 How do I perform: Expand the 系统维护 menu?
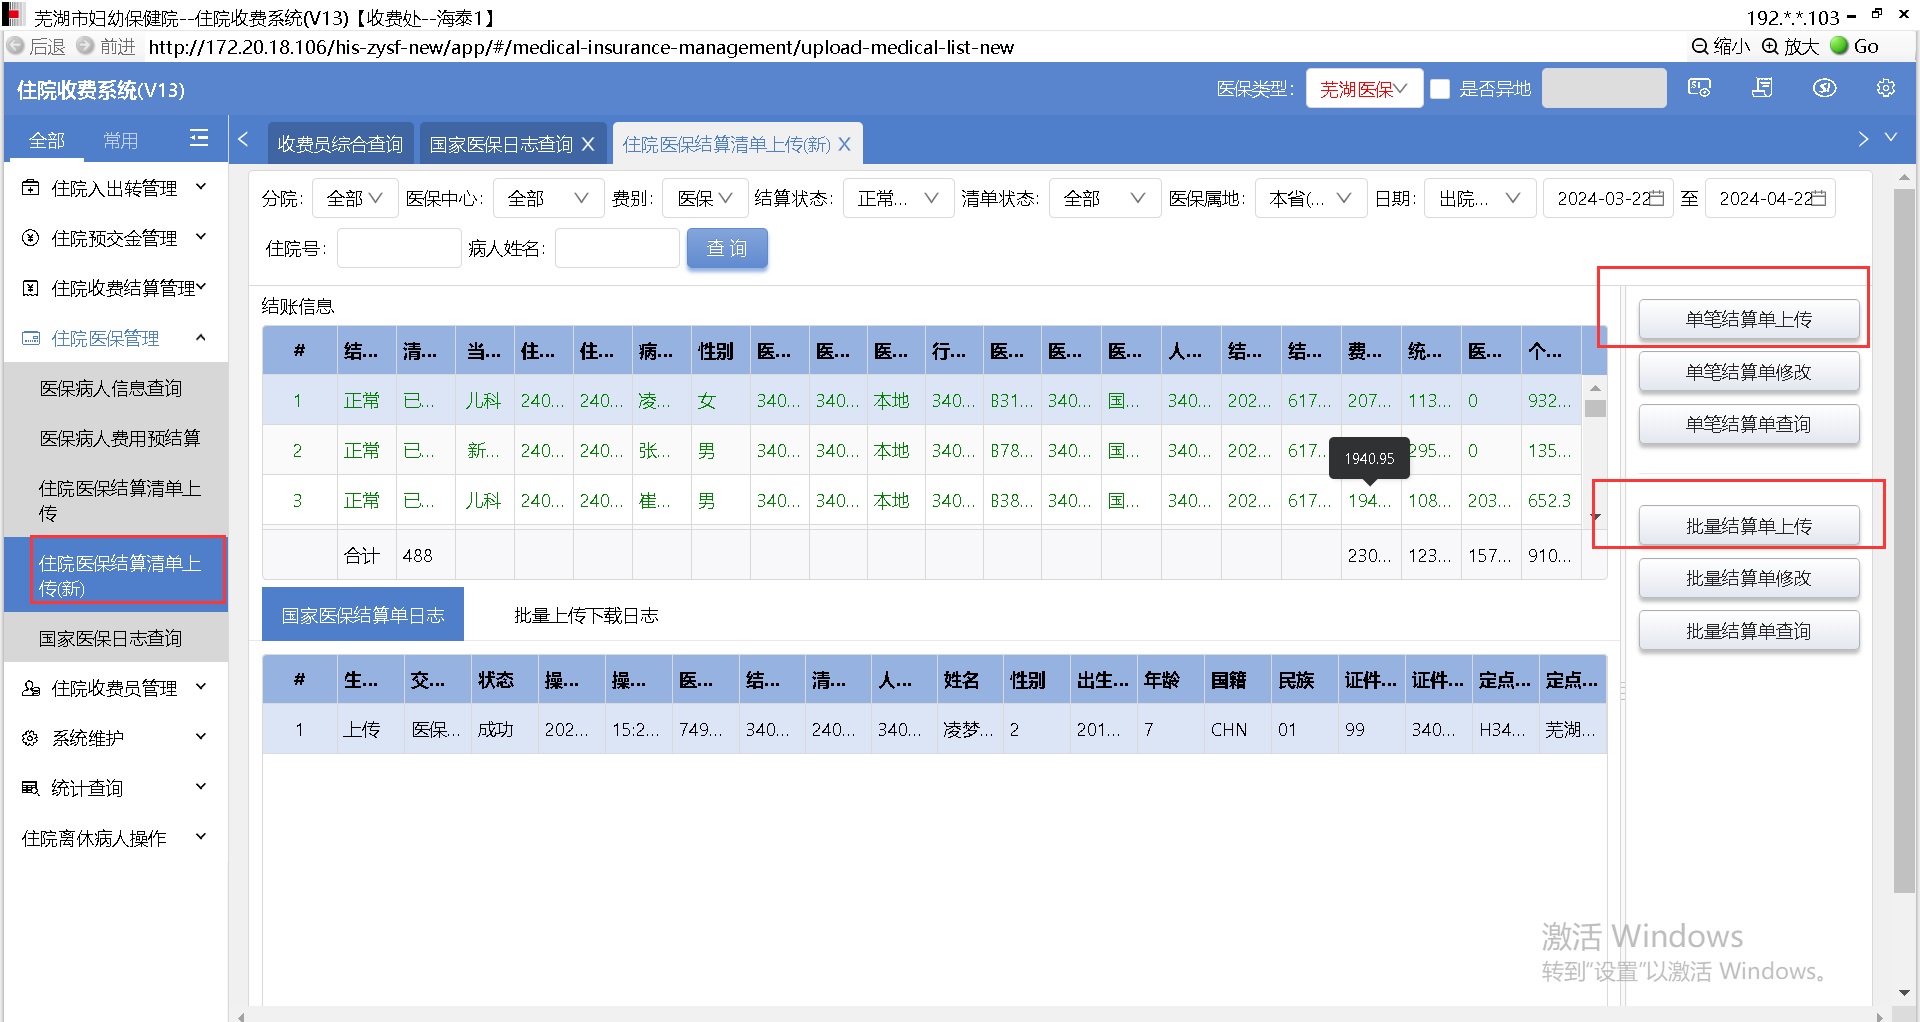coord(115,738)
